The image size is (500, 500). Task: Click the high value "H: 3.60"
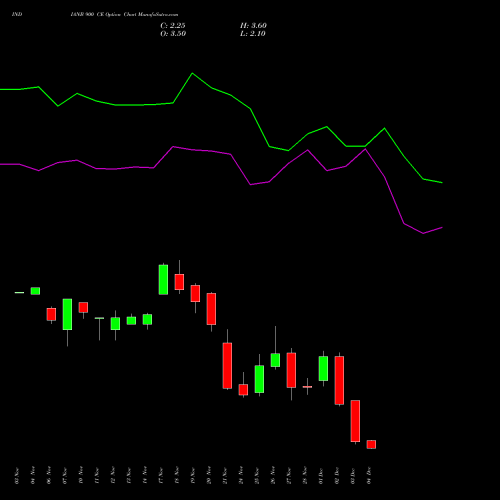click(x=253, y=26)
